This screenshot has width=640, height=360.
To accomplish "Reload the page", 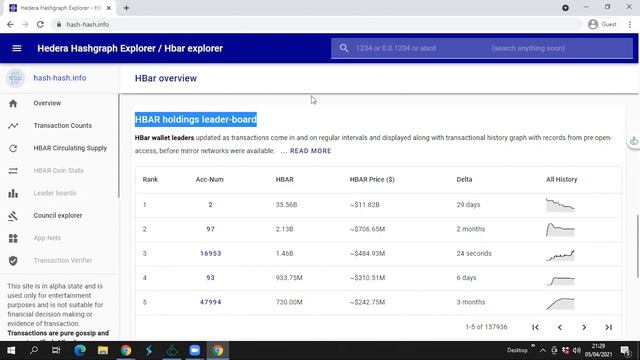I will pos(40,24).
